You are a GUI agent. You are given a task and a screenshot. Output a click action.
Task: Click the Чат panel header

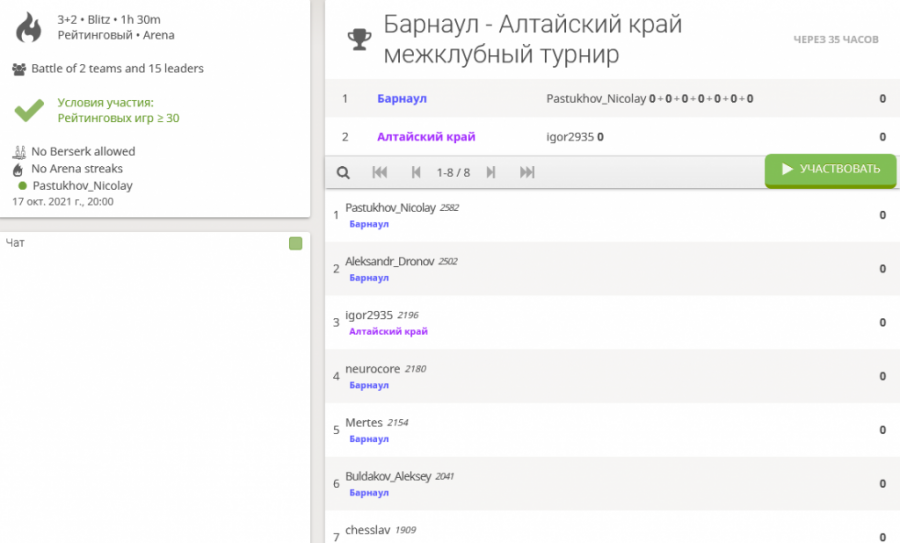click(x=16, y=243)
